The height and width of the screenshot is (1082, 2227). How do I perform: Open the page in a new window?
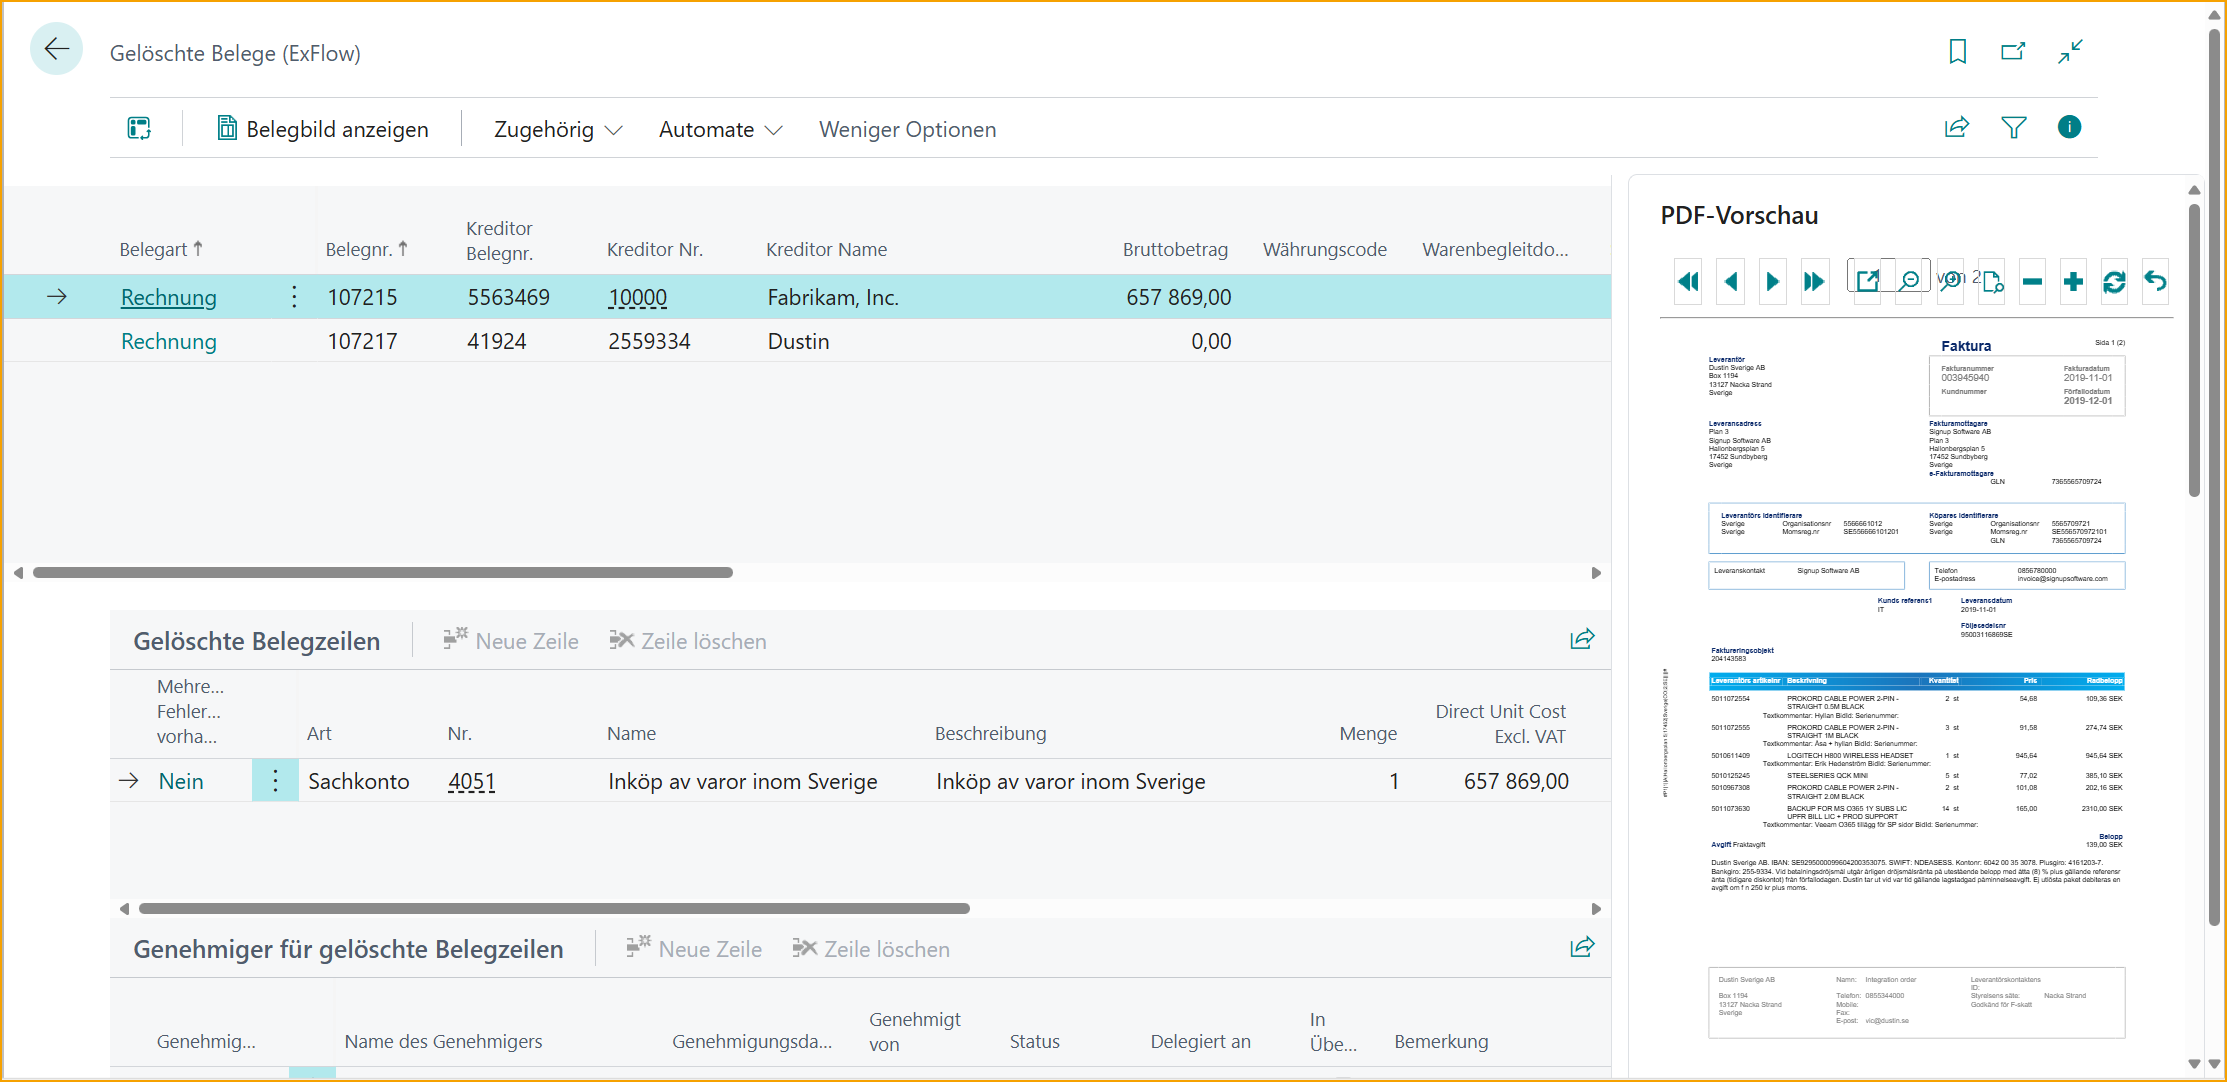point(2013,51)
